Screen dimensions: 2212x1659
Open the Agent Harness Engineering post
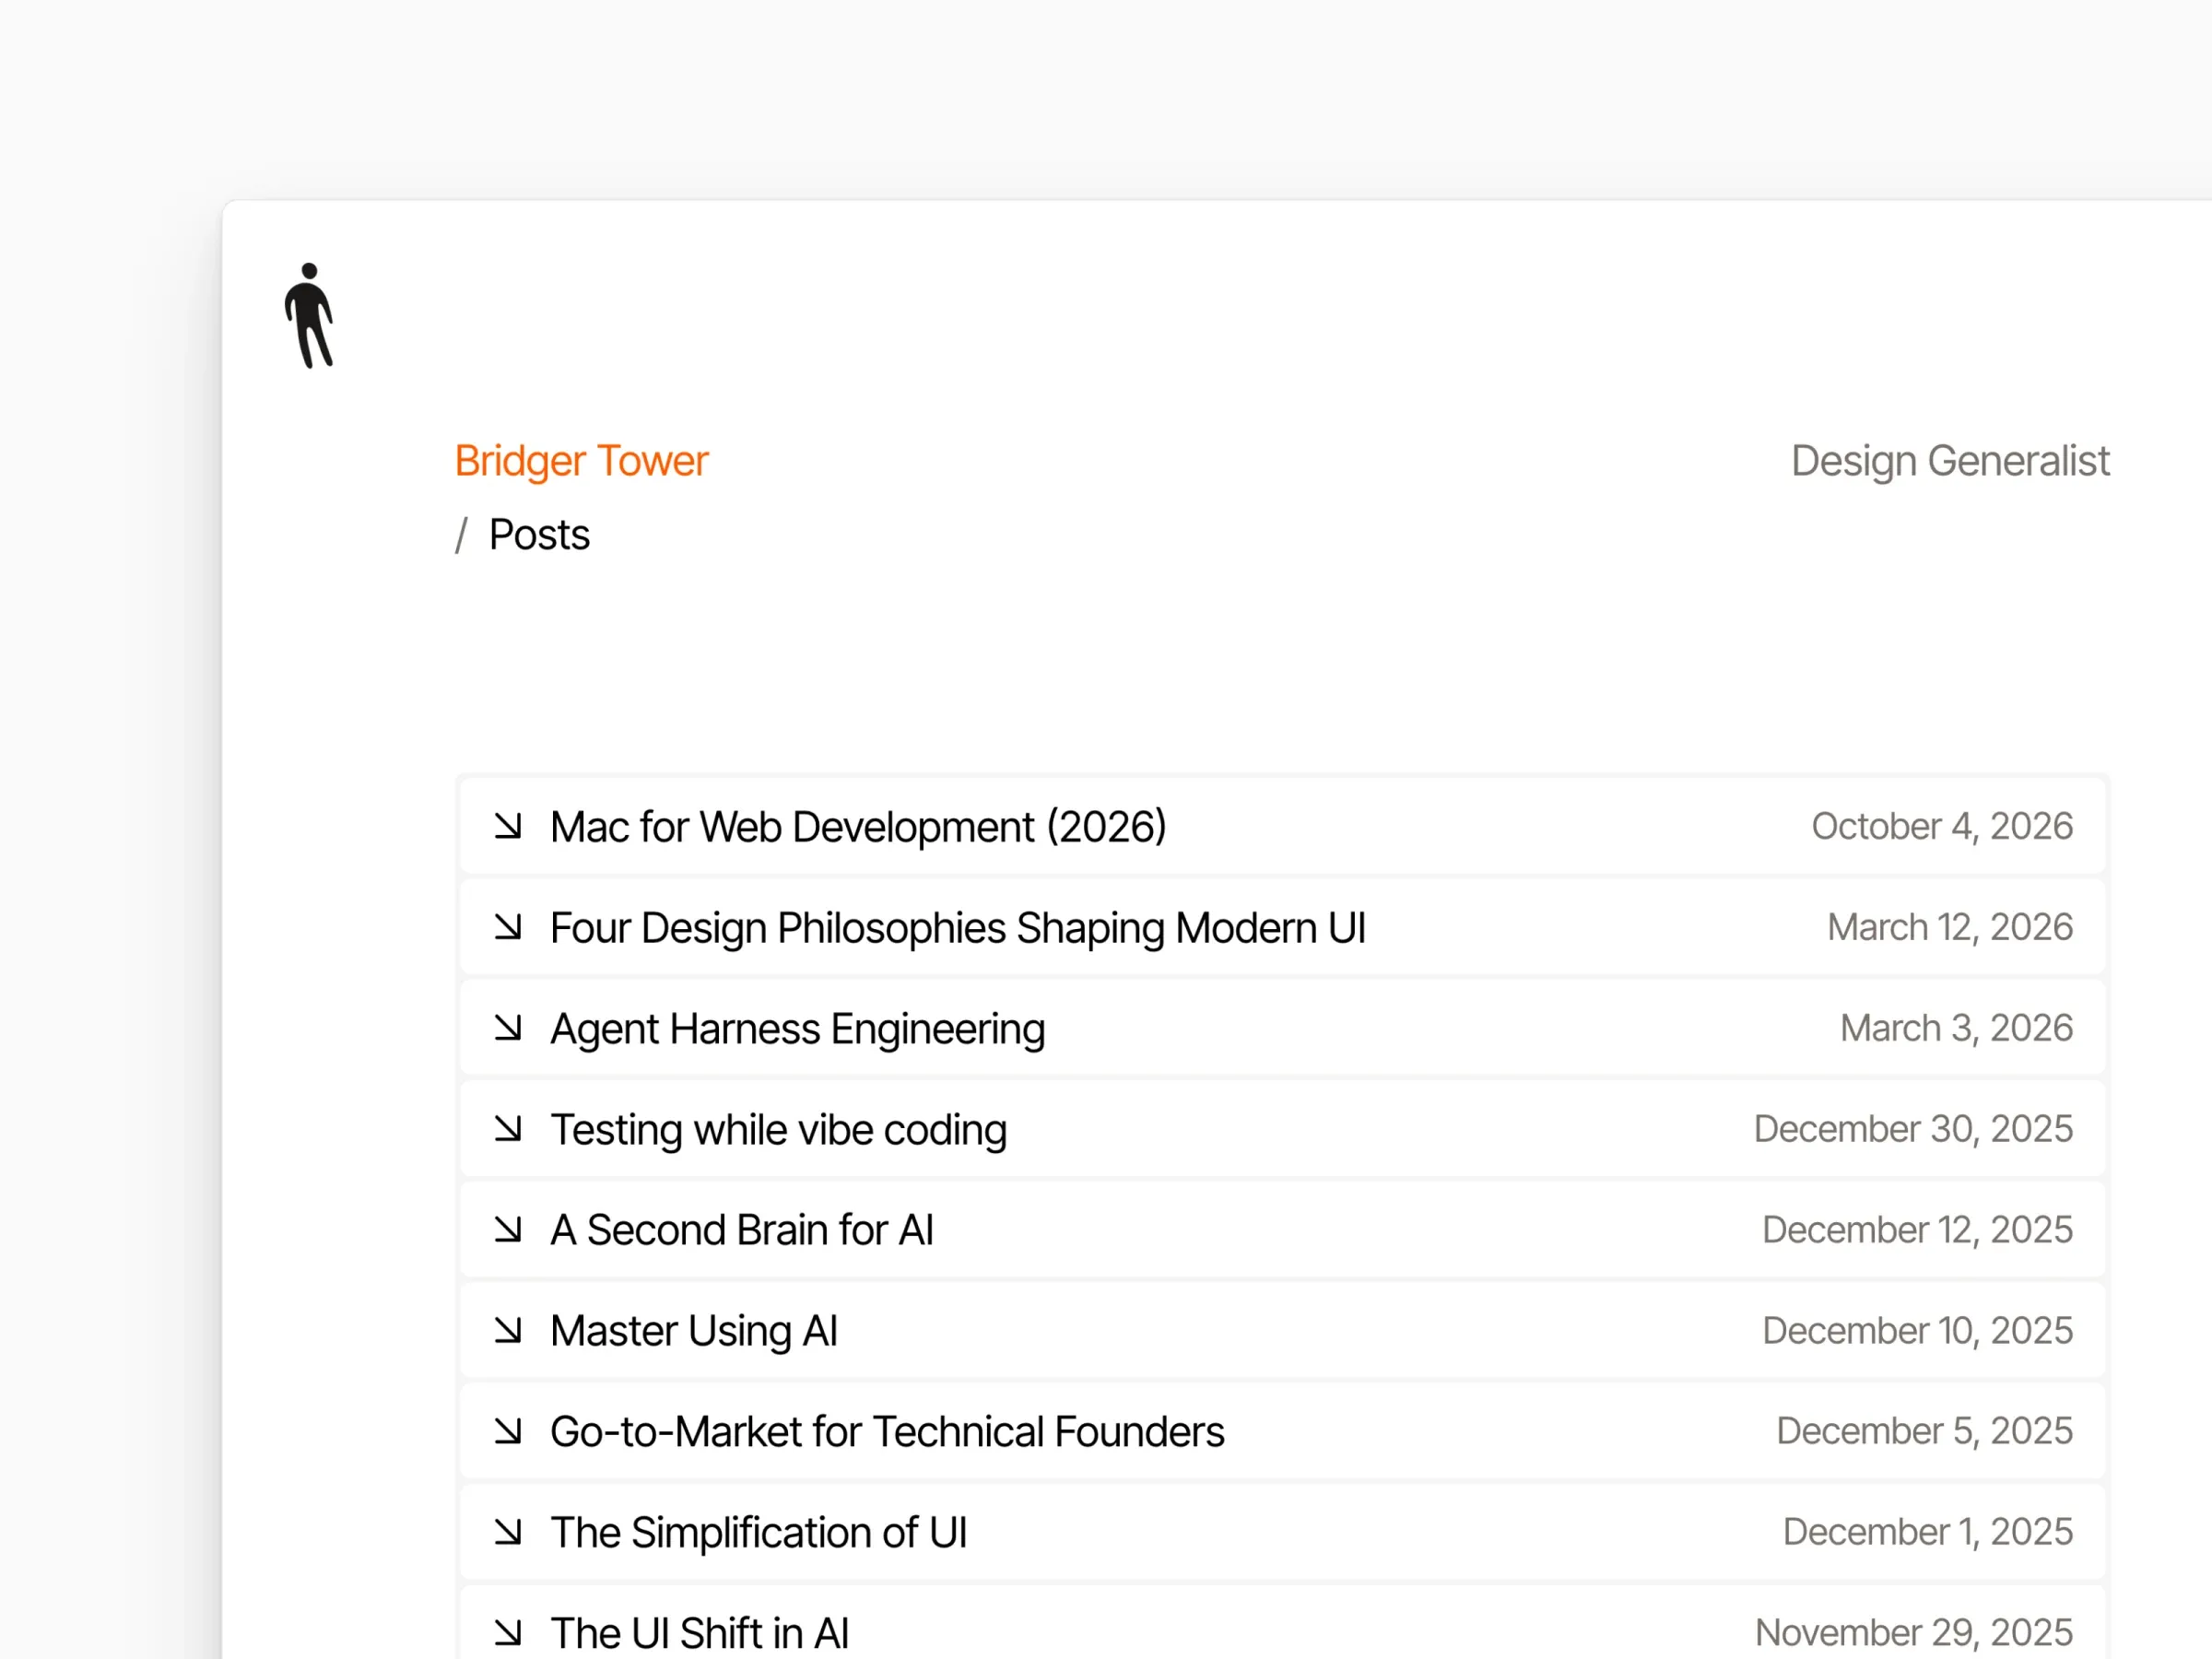tap(1283, 1028)
